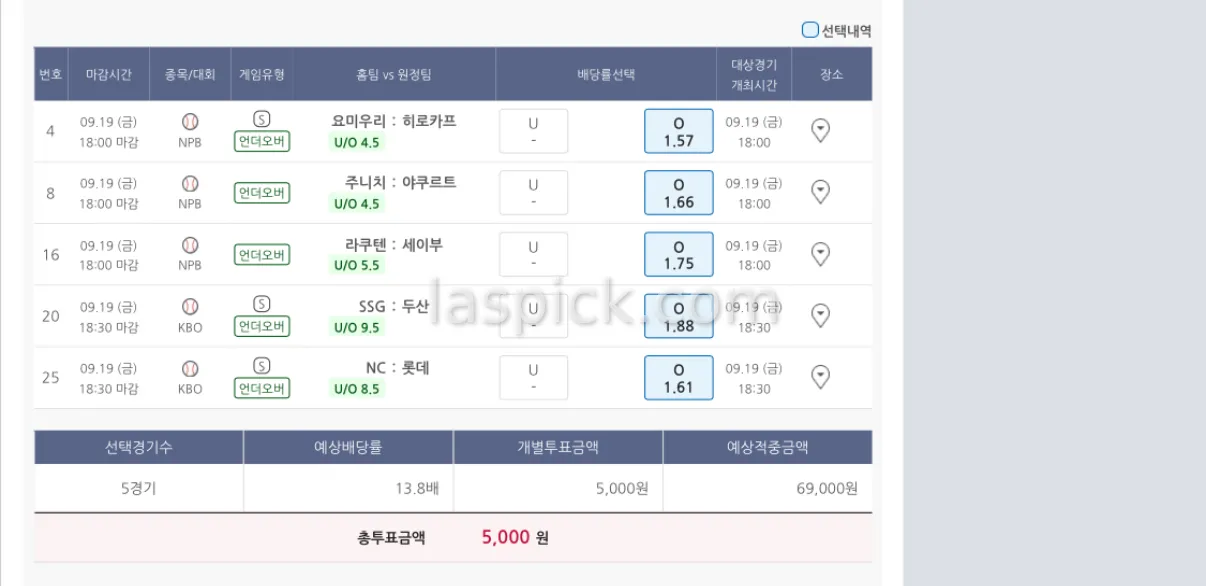Click S badge icon for NC vs 롯데
Image resolution: width=1206 pixels, height=586 pixels.
click(x=261, y=366)
